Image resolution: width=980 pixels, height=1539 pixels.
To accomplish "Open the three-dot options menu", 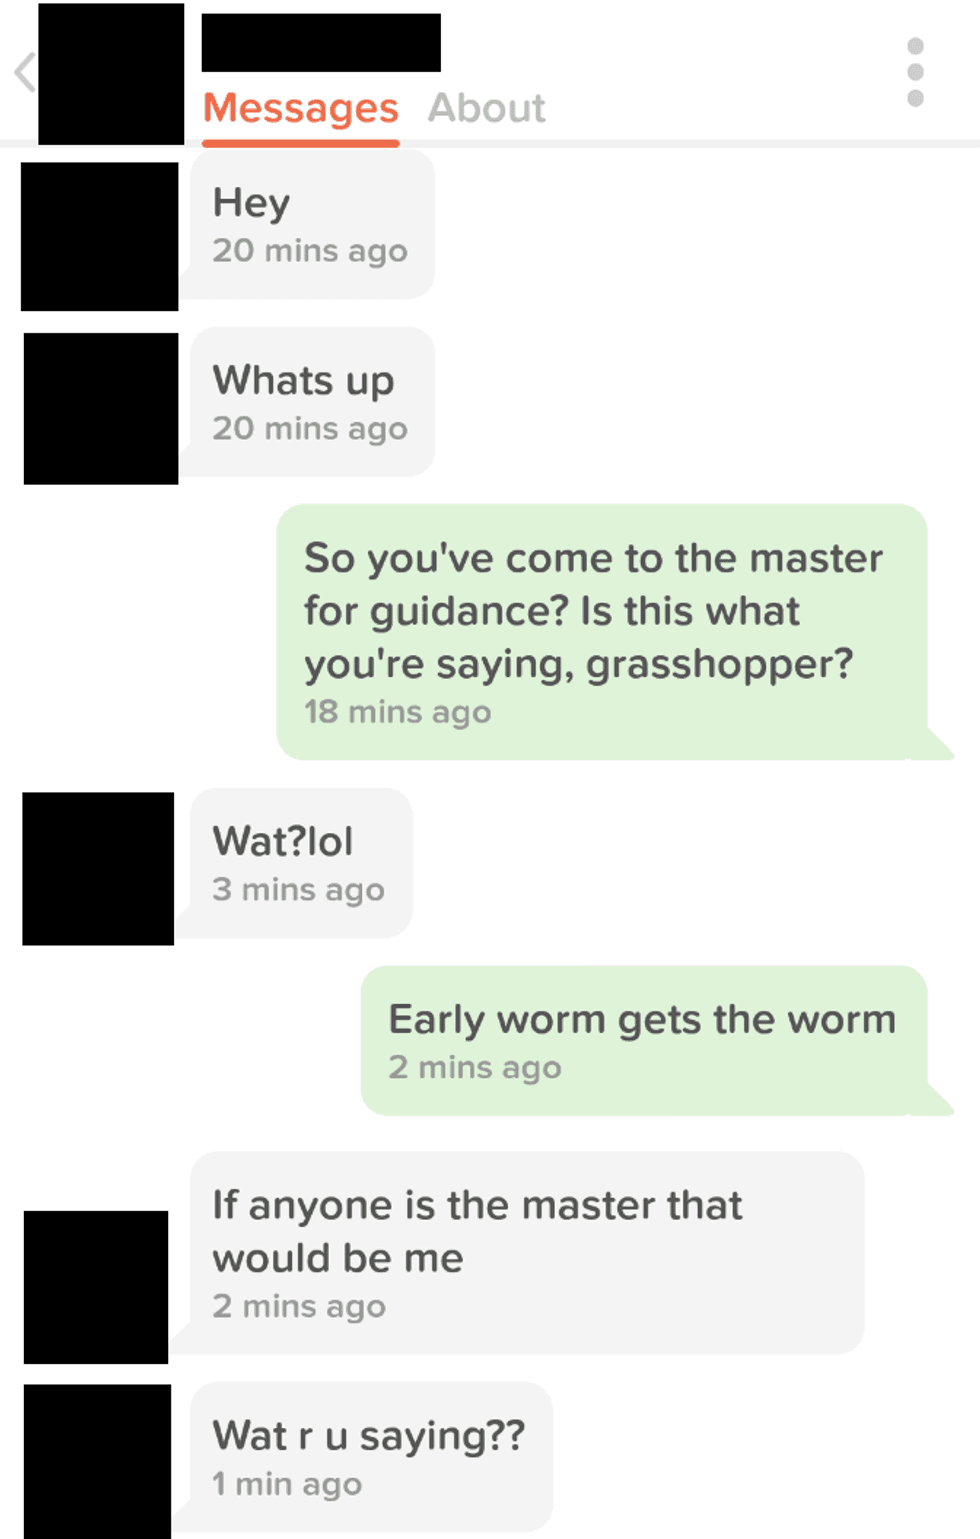I will click(915, 72).
